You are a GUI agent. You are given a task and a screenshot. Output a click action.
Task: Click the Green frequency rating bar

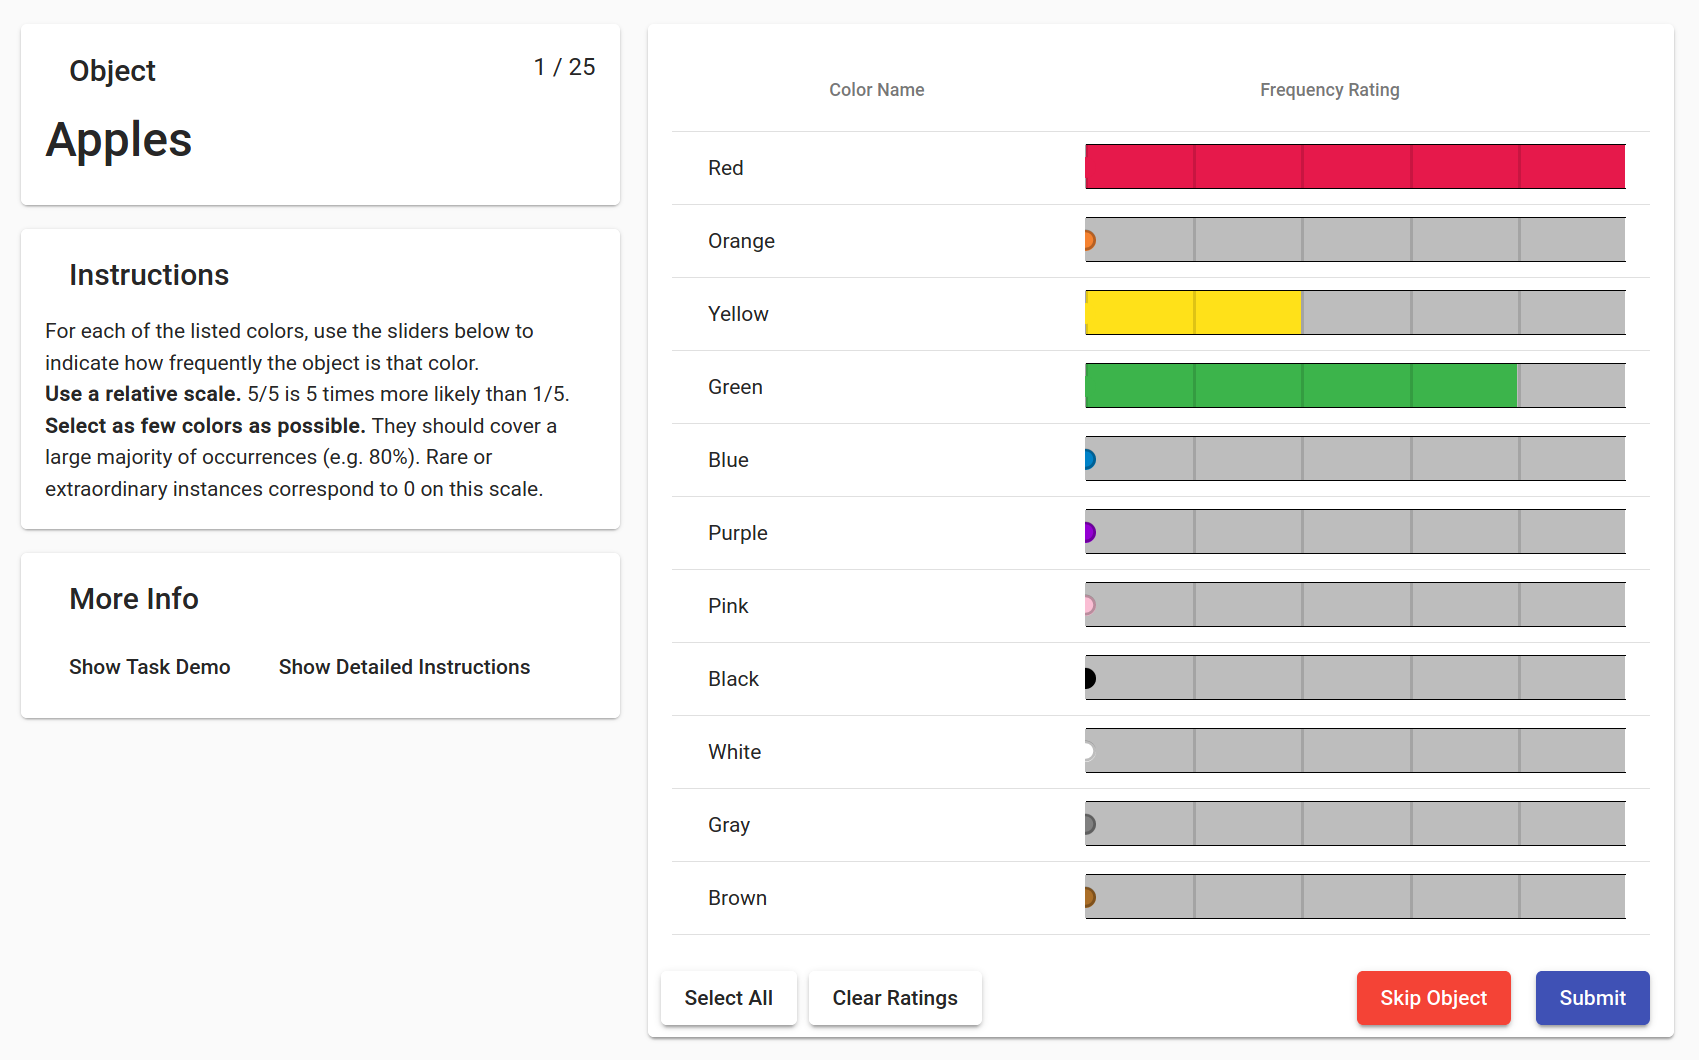1355,386
